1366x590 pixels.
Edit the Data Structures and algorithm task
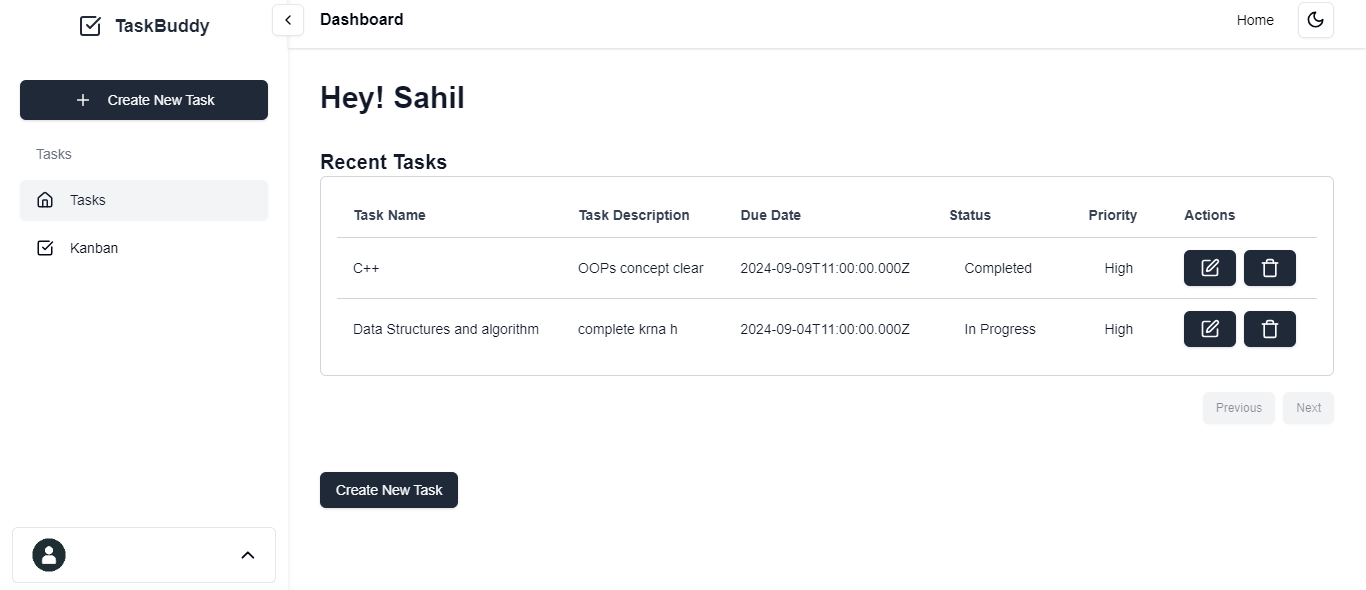click(x=1209, y=329)
